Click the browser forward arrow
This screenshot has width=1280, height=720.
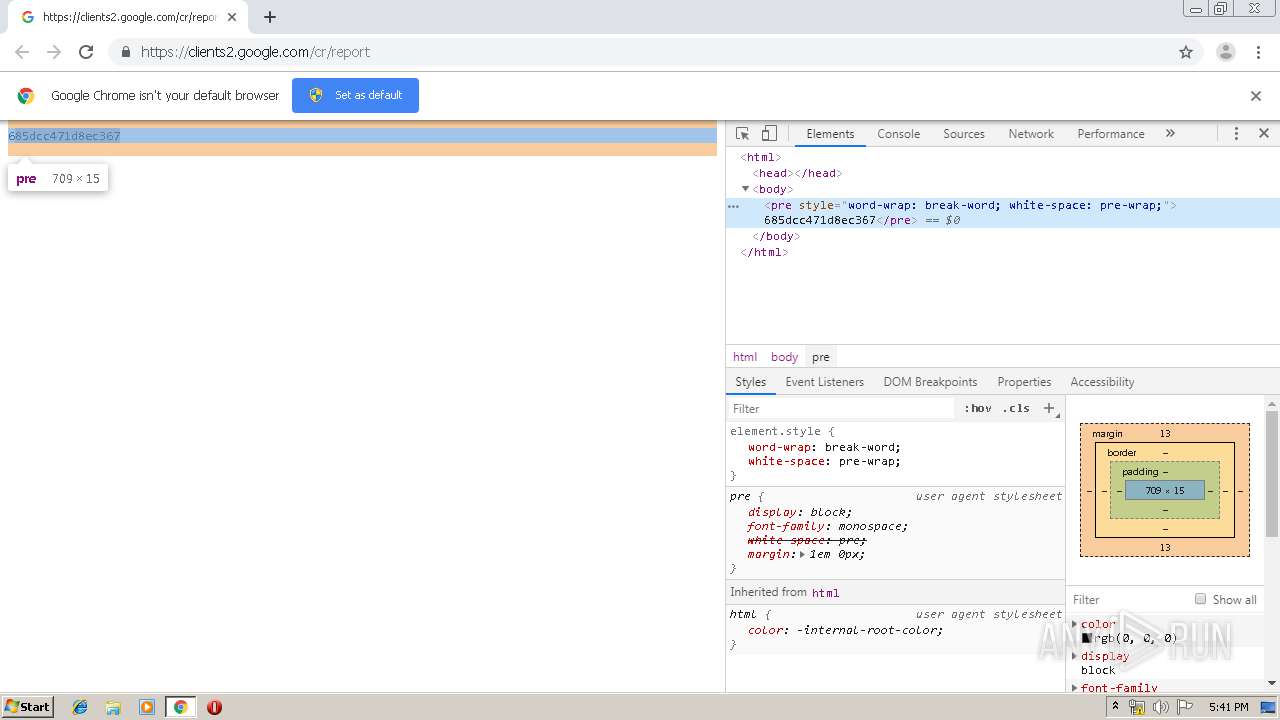coord(54,52)
